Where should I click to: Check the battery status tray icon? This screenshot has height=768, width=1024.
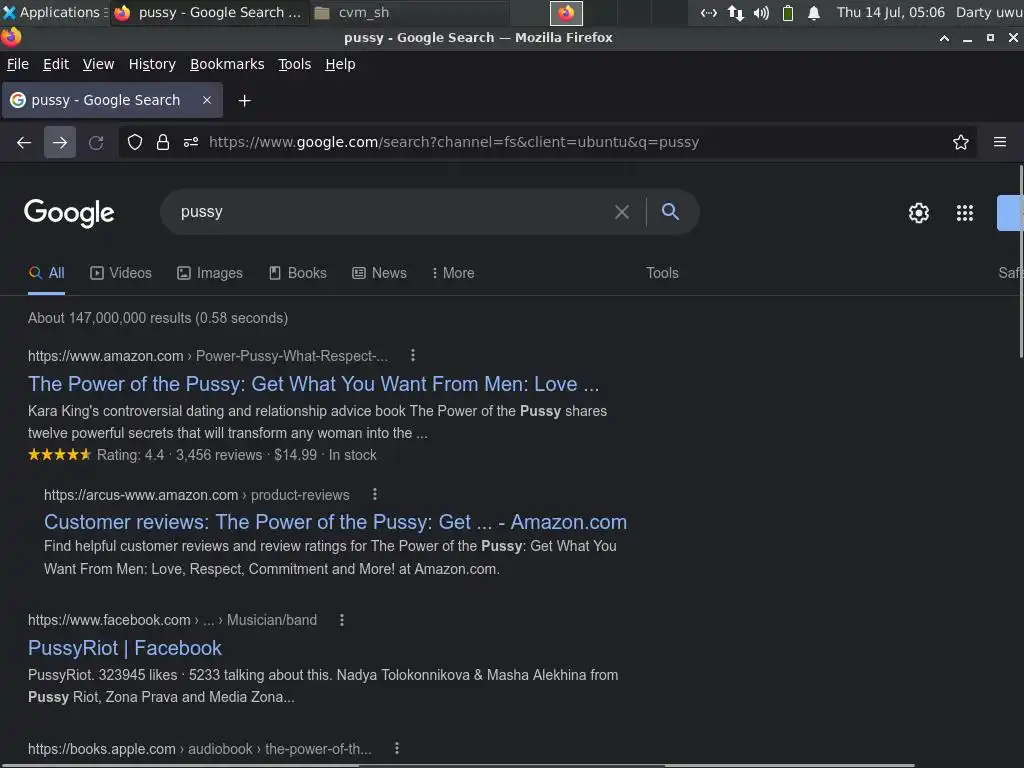[788, 13]
